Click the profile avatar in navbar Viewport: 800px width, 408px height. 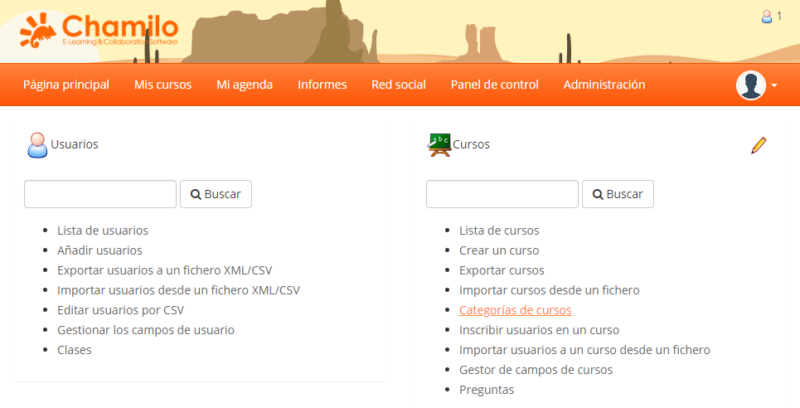[750, 86]
